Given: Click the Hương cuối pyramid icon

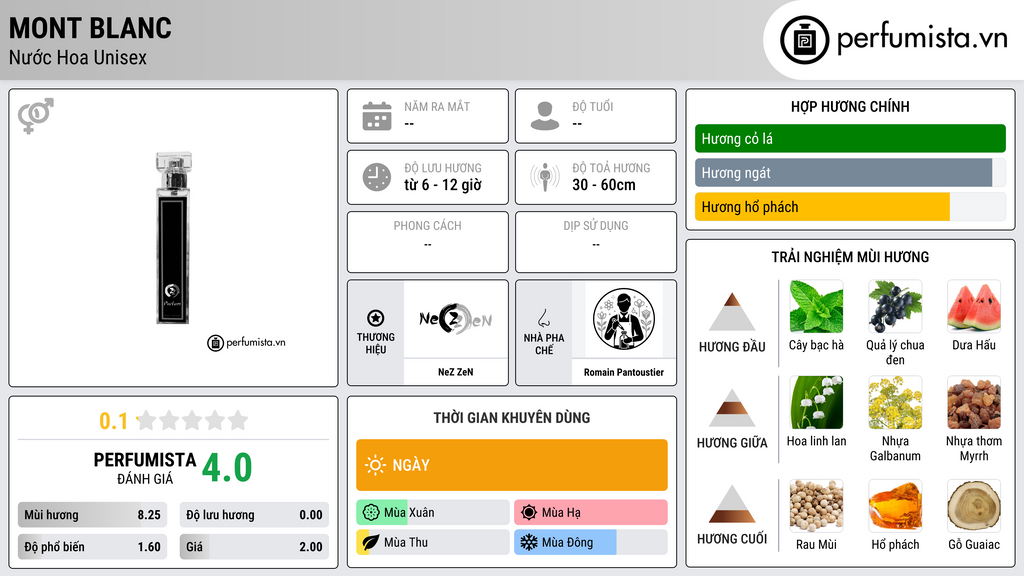Looking at the screenshot, I should click(x=732, y=504).
